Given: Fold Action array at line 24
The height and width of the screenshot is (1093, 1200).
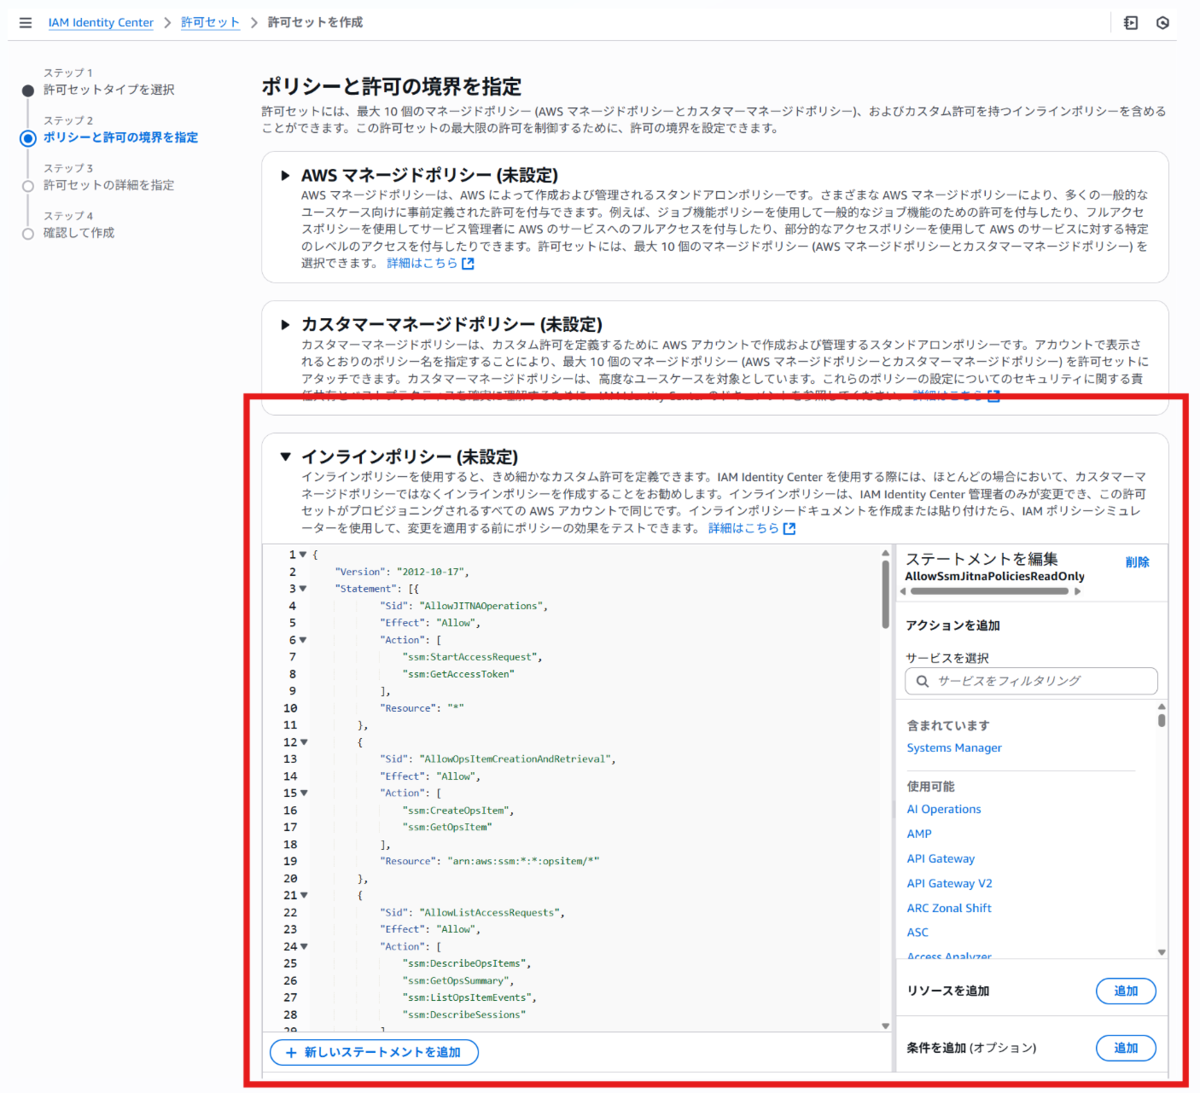Looking at the screenshot, I should point(303,947).
